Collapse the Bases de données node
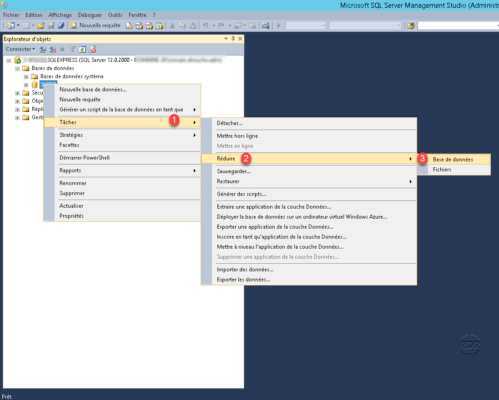This screenshot has width=499, height=400. coord(17,69)
